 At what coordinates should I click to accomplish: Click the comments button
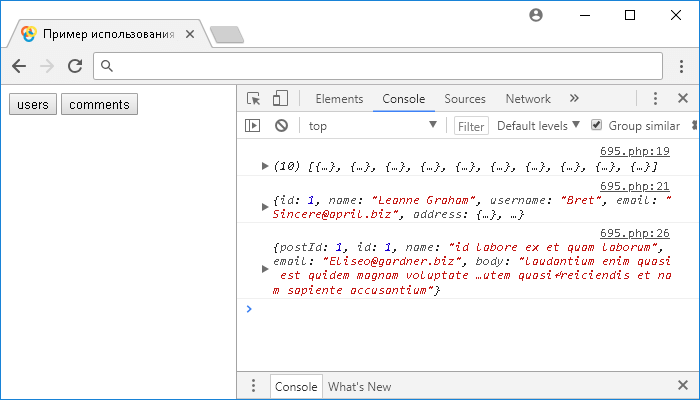click(x=99, y=104)
